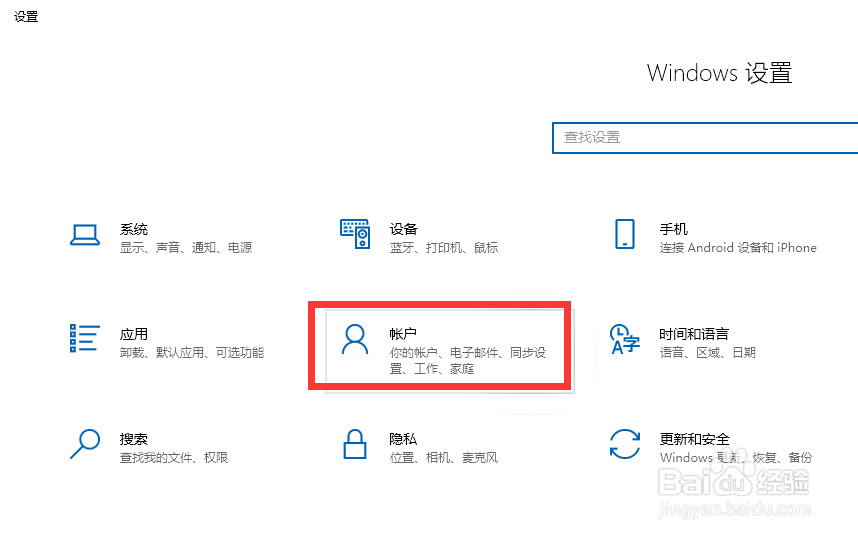The width and height of the screenshot is (858, 538).
Task: Click the Apps list icon
Action: point(85,338)
